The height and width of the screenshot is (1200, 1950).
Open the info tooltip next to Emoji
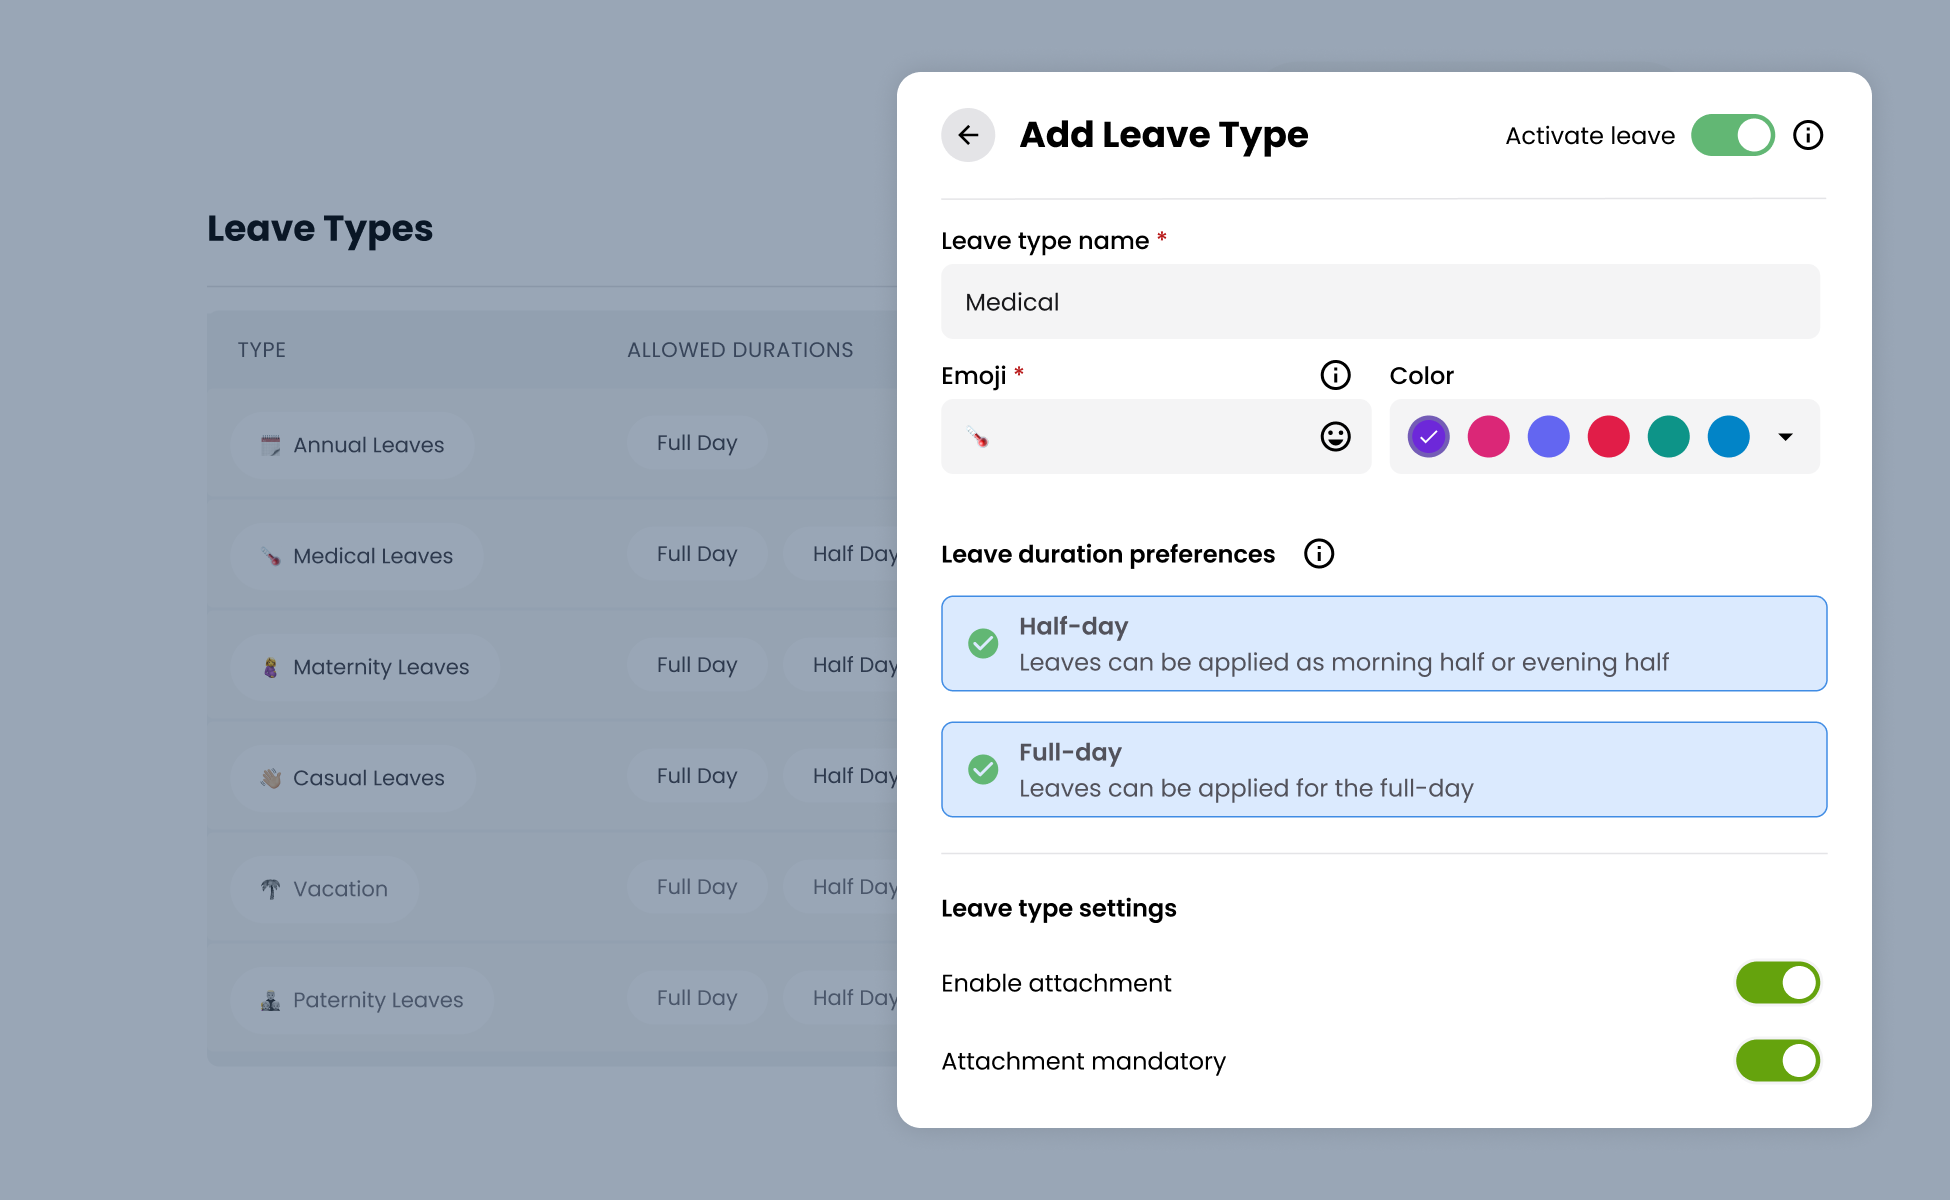pyautogui.click(x=1335, y=375)
